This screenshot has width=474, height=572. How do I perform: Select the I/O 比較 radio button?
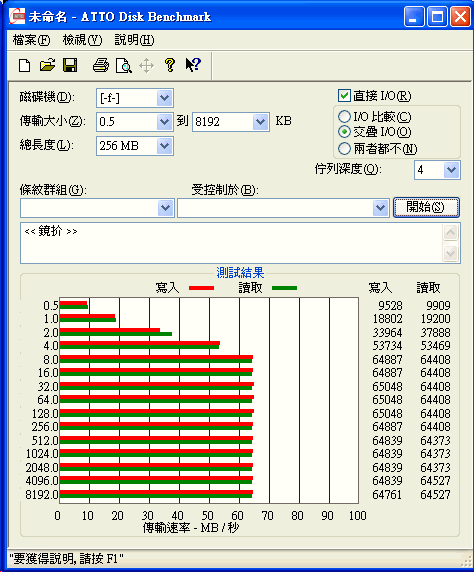pos(344,117)
